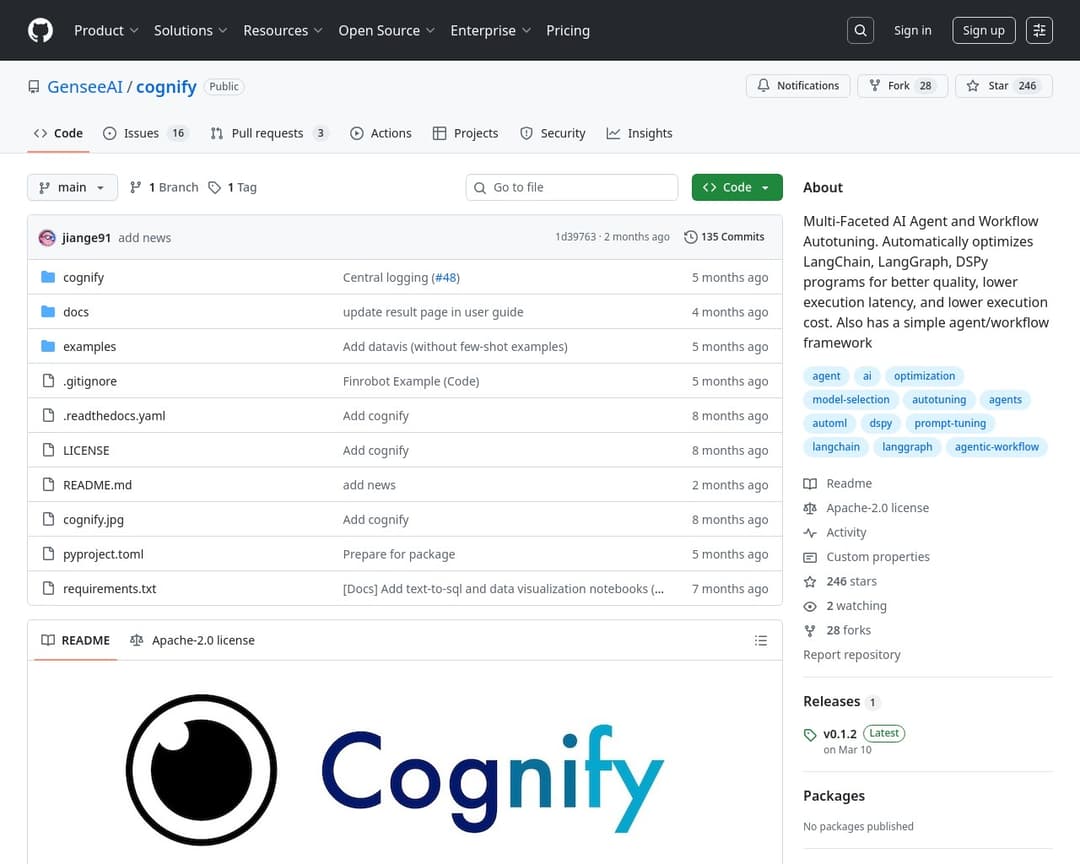Open the commit history clock icon
This screenshot has height=864, width=1080.
pos(690,237)
